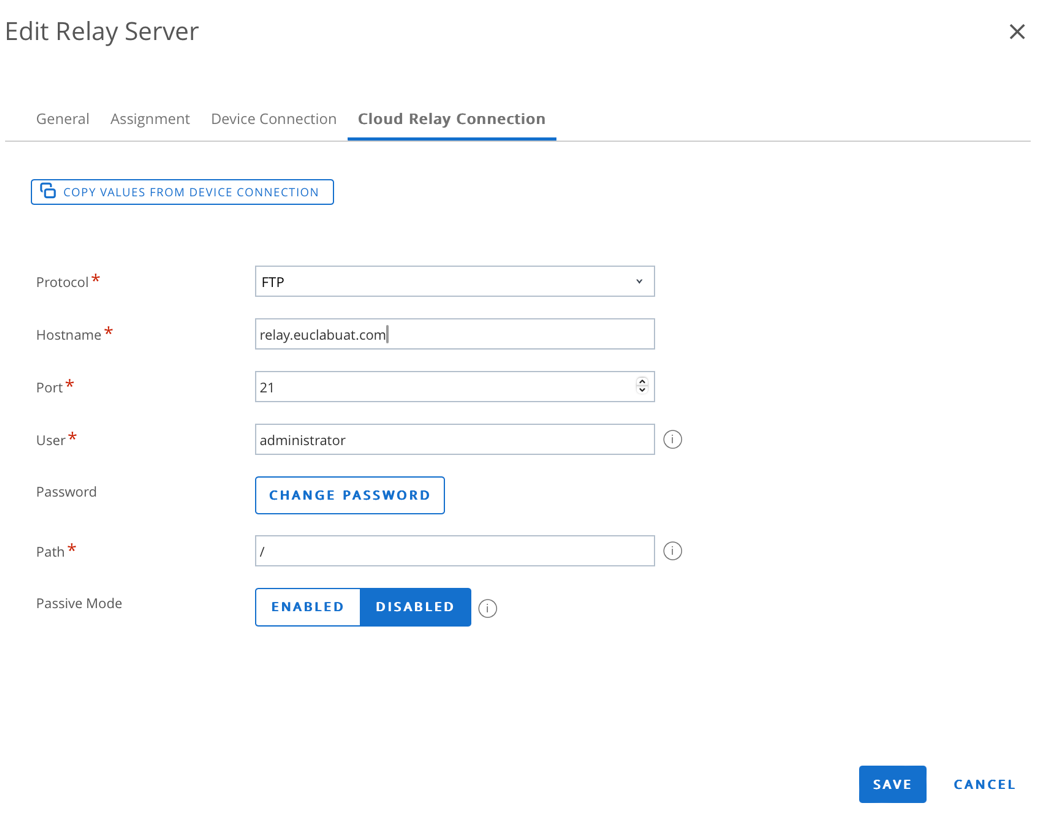Open the Protocol dropdown

[454, 282]
